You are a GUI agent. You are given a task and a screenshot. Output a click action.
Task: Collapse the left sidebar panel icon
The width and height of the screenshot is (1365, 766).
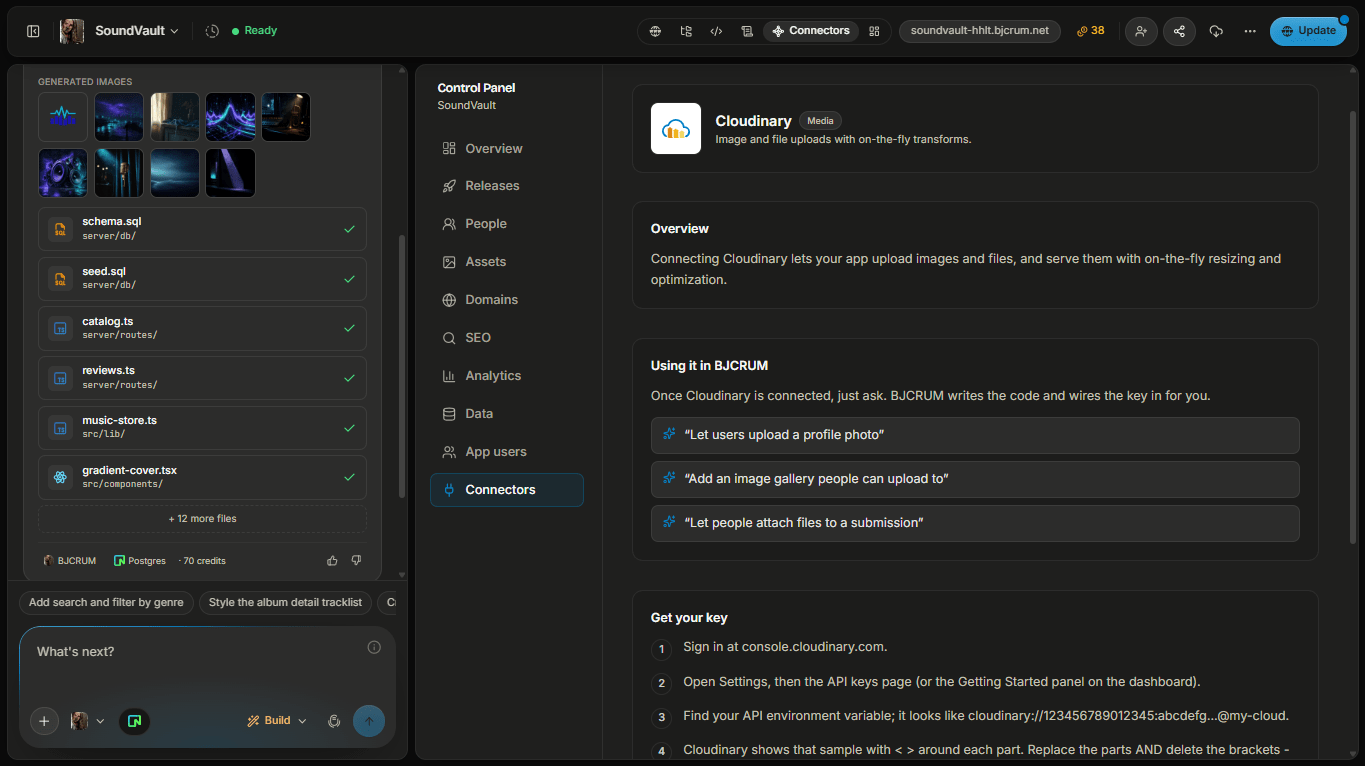point(33,31)
